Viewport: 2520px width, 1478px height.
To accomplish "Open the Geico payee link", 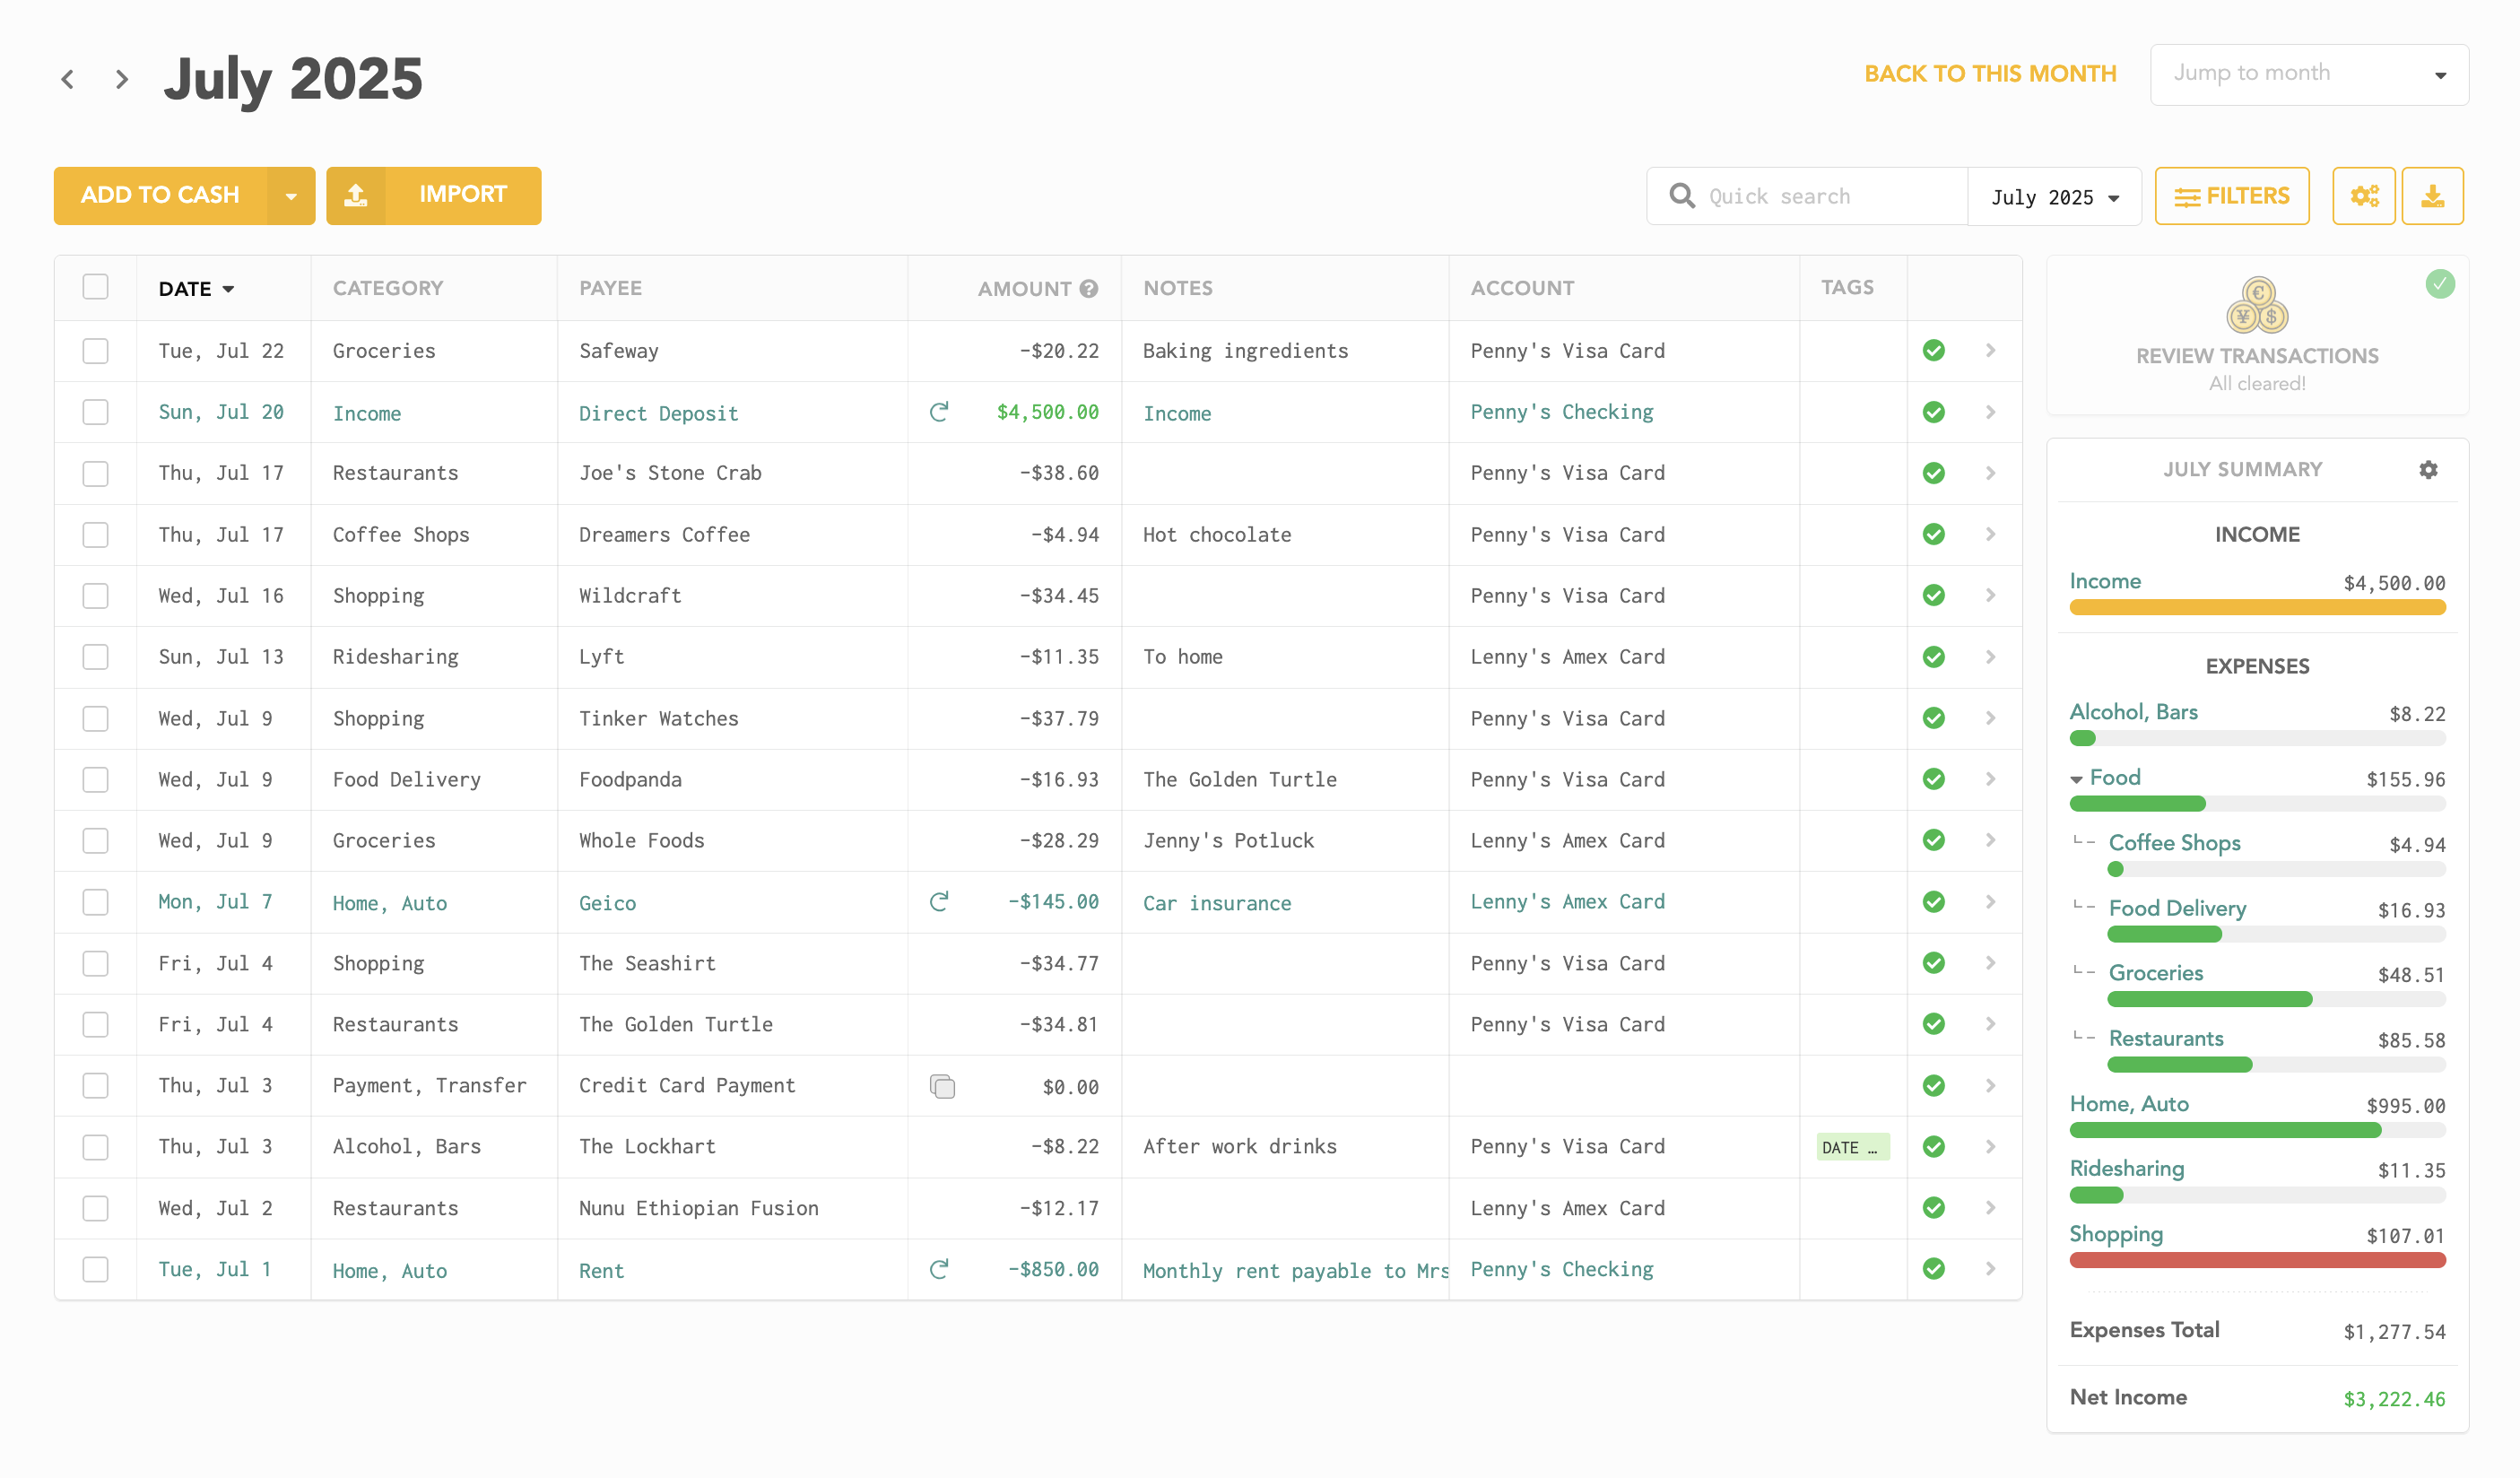I will (607, 902).
